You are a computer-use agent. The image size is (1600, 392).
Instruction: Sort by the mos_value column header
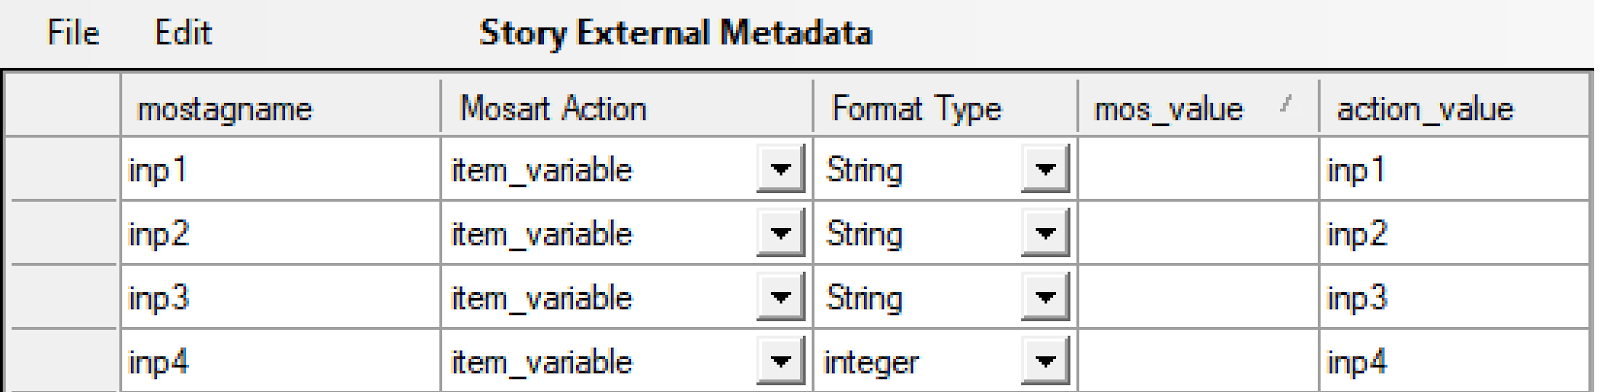[x=1198, y=107]
